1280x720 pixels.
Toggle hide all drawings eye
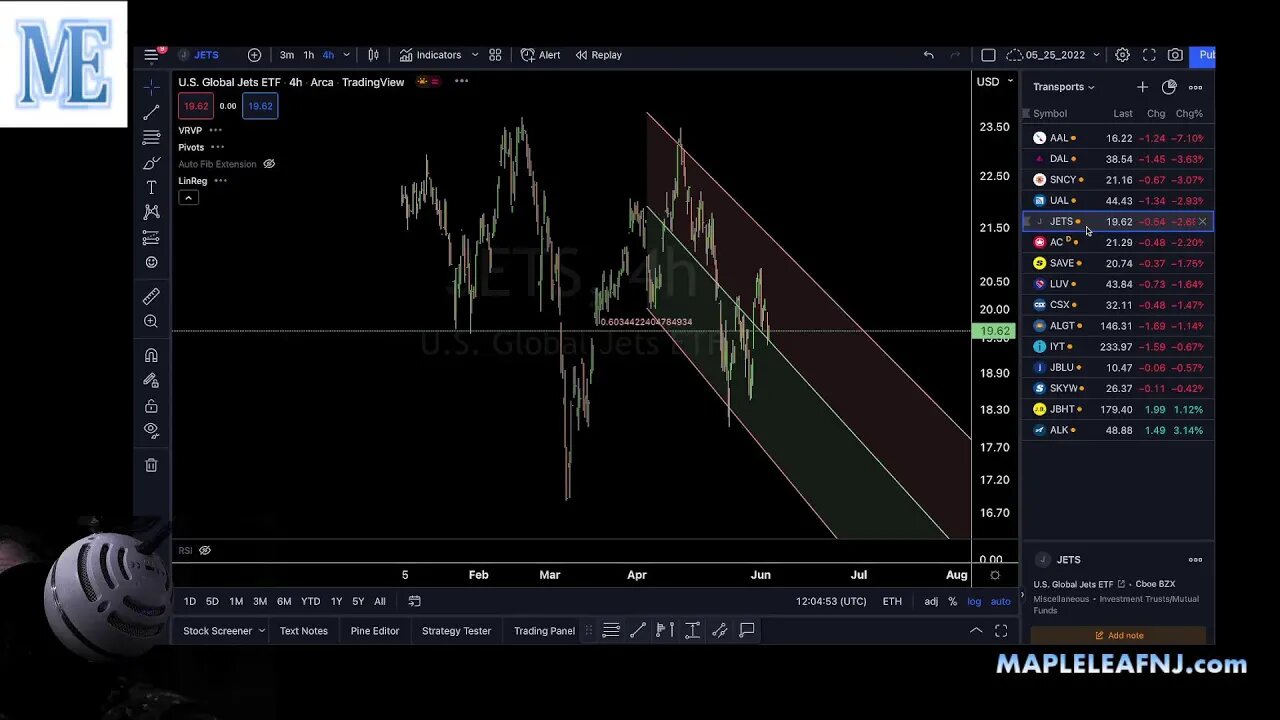[x=151, y=430]
